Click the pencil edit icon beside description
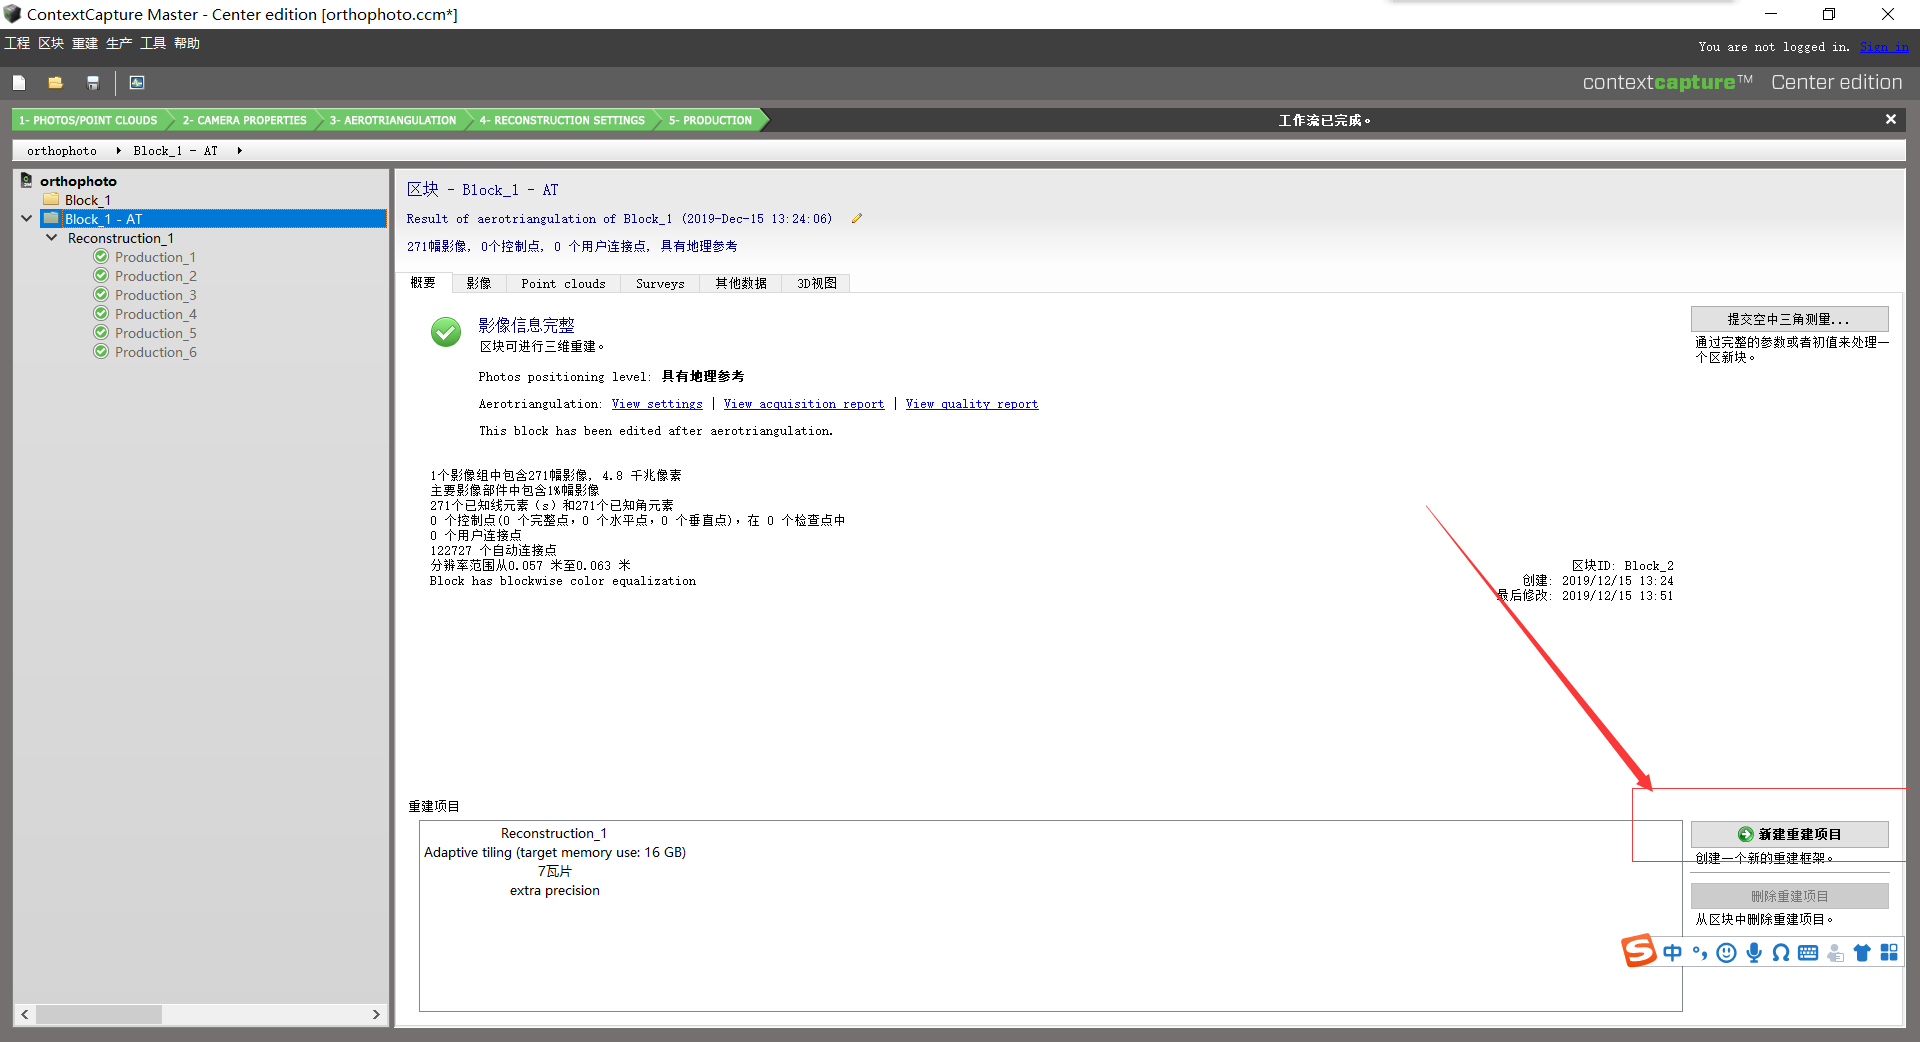 856,219
